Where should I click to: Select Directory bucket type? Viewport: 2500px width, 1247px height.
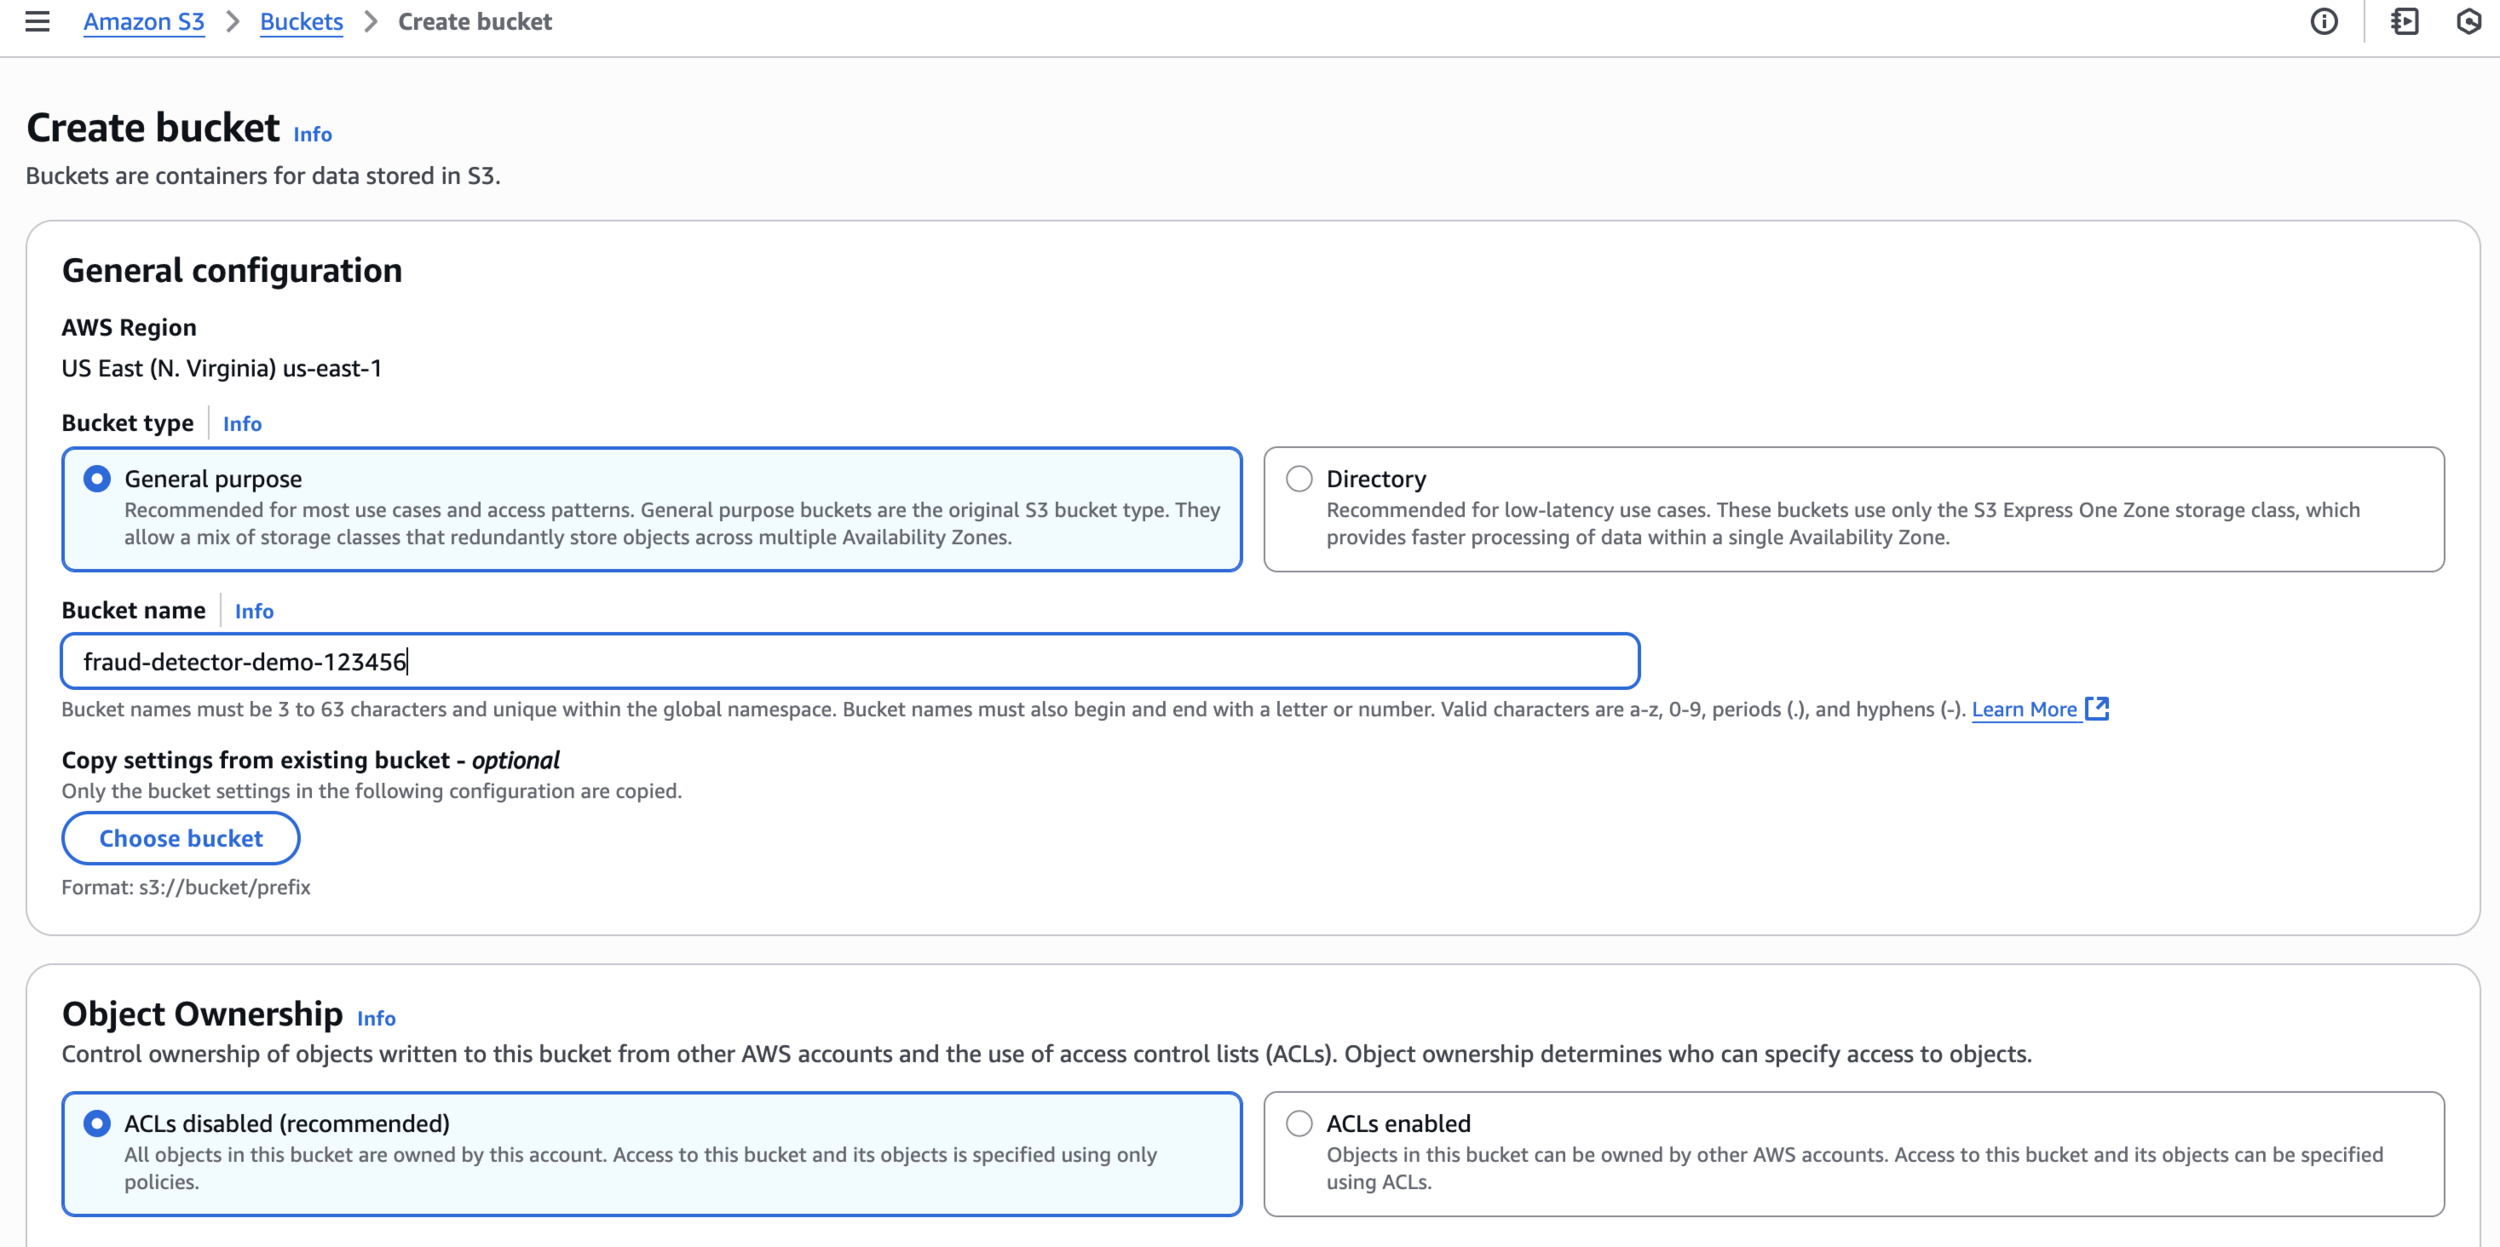pos(1299,479)
